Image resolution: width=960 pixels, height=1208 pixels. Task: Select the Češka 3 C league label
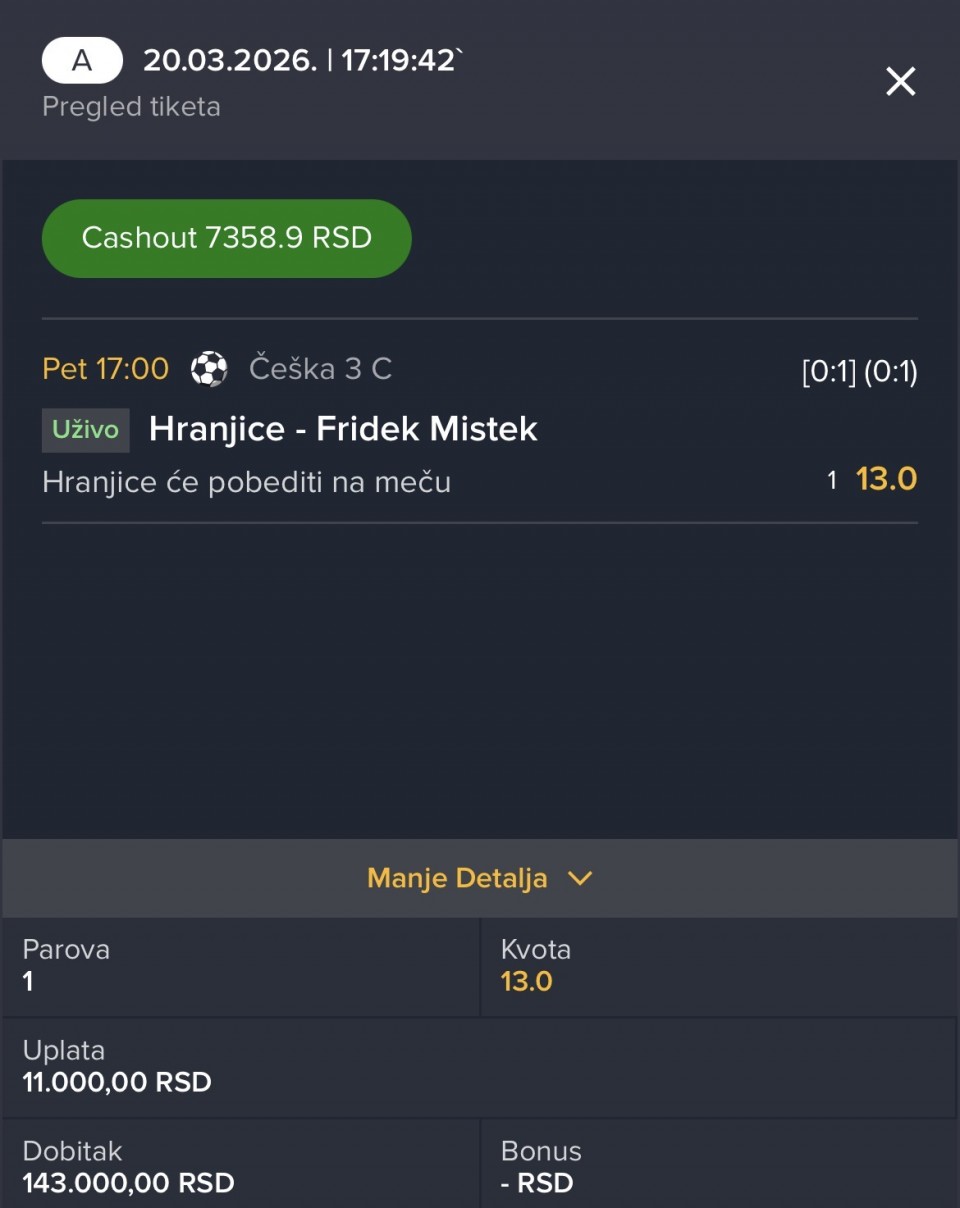[x=320, y=369]
